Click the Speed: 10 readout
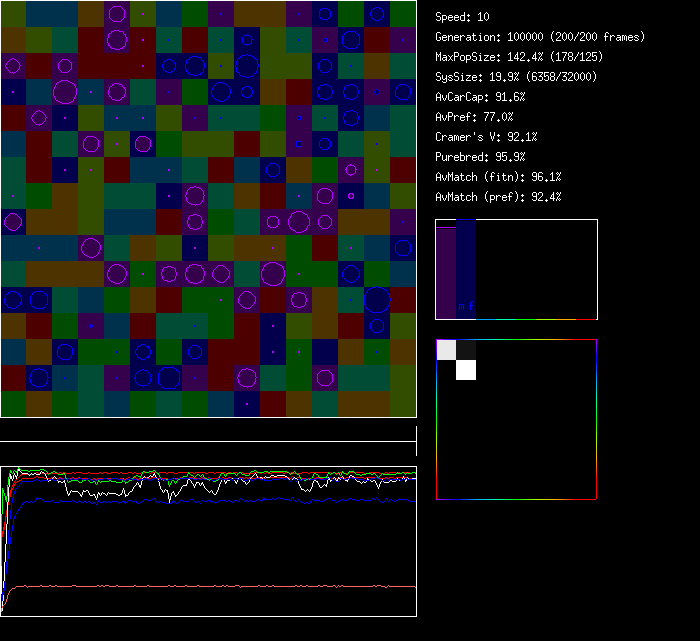 tap(462, 17)
